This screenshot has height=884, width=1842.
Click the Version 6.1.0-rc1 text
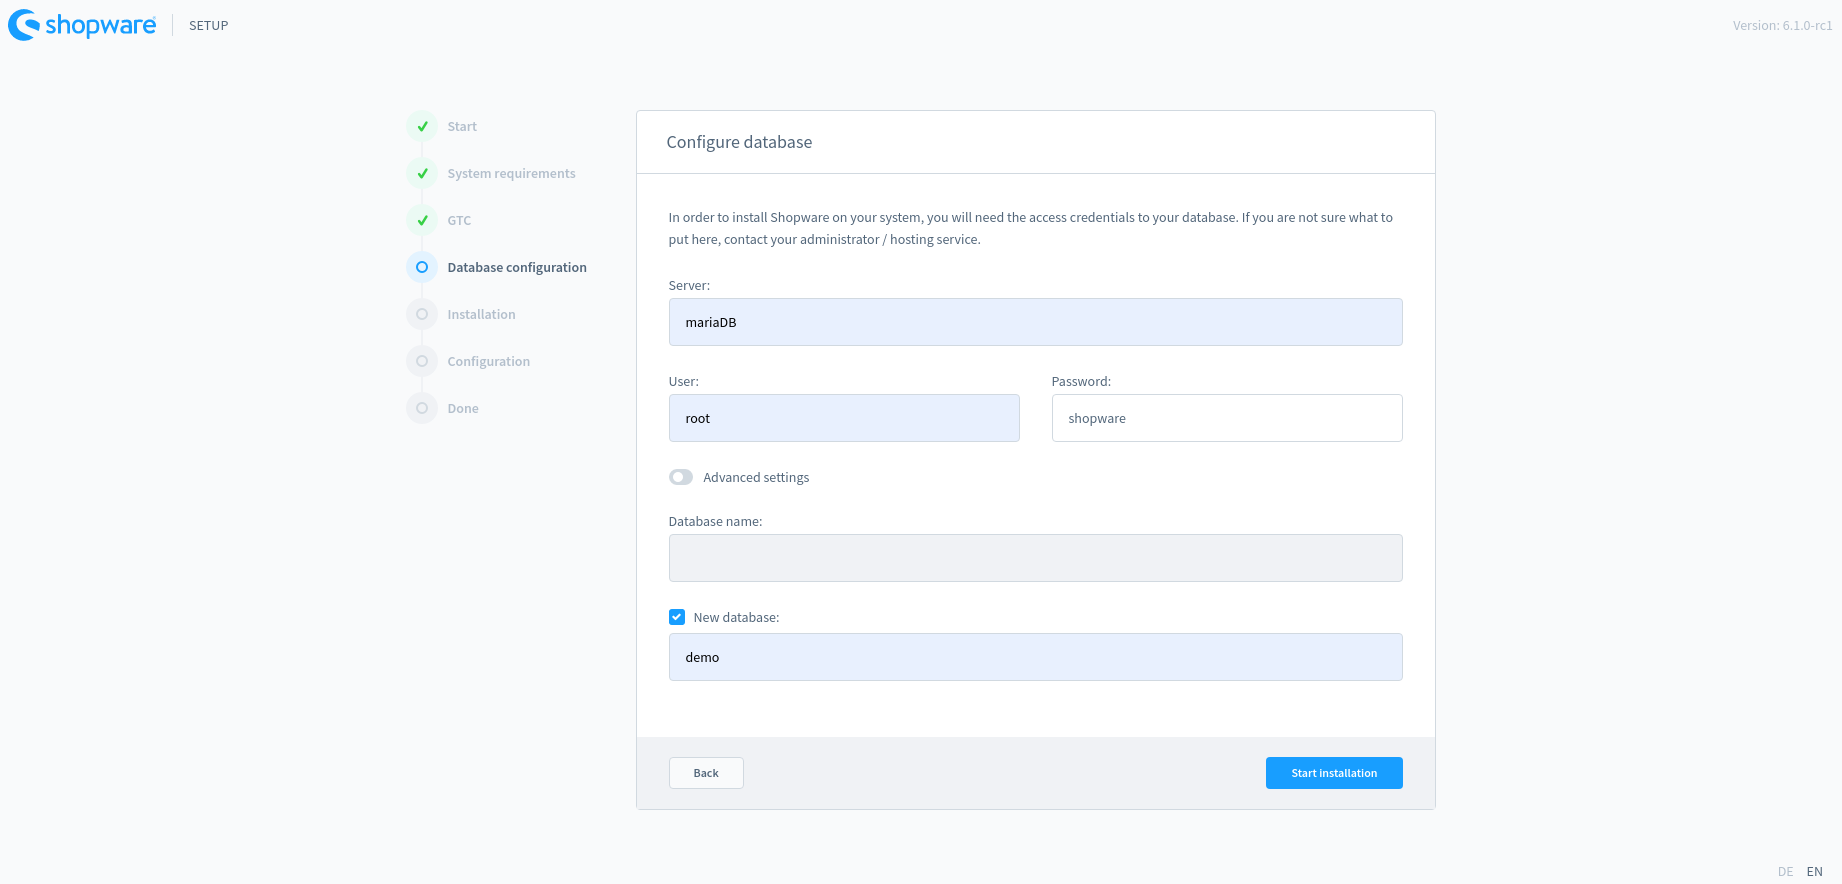(x=1782, y=25)
